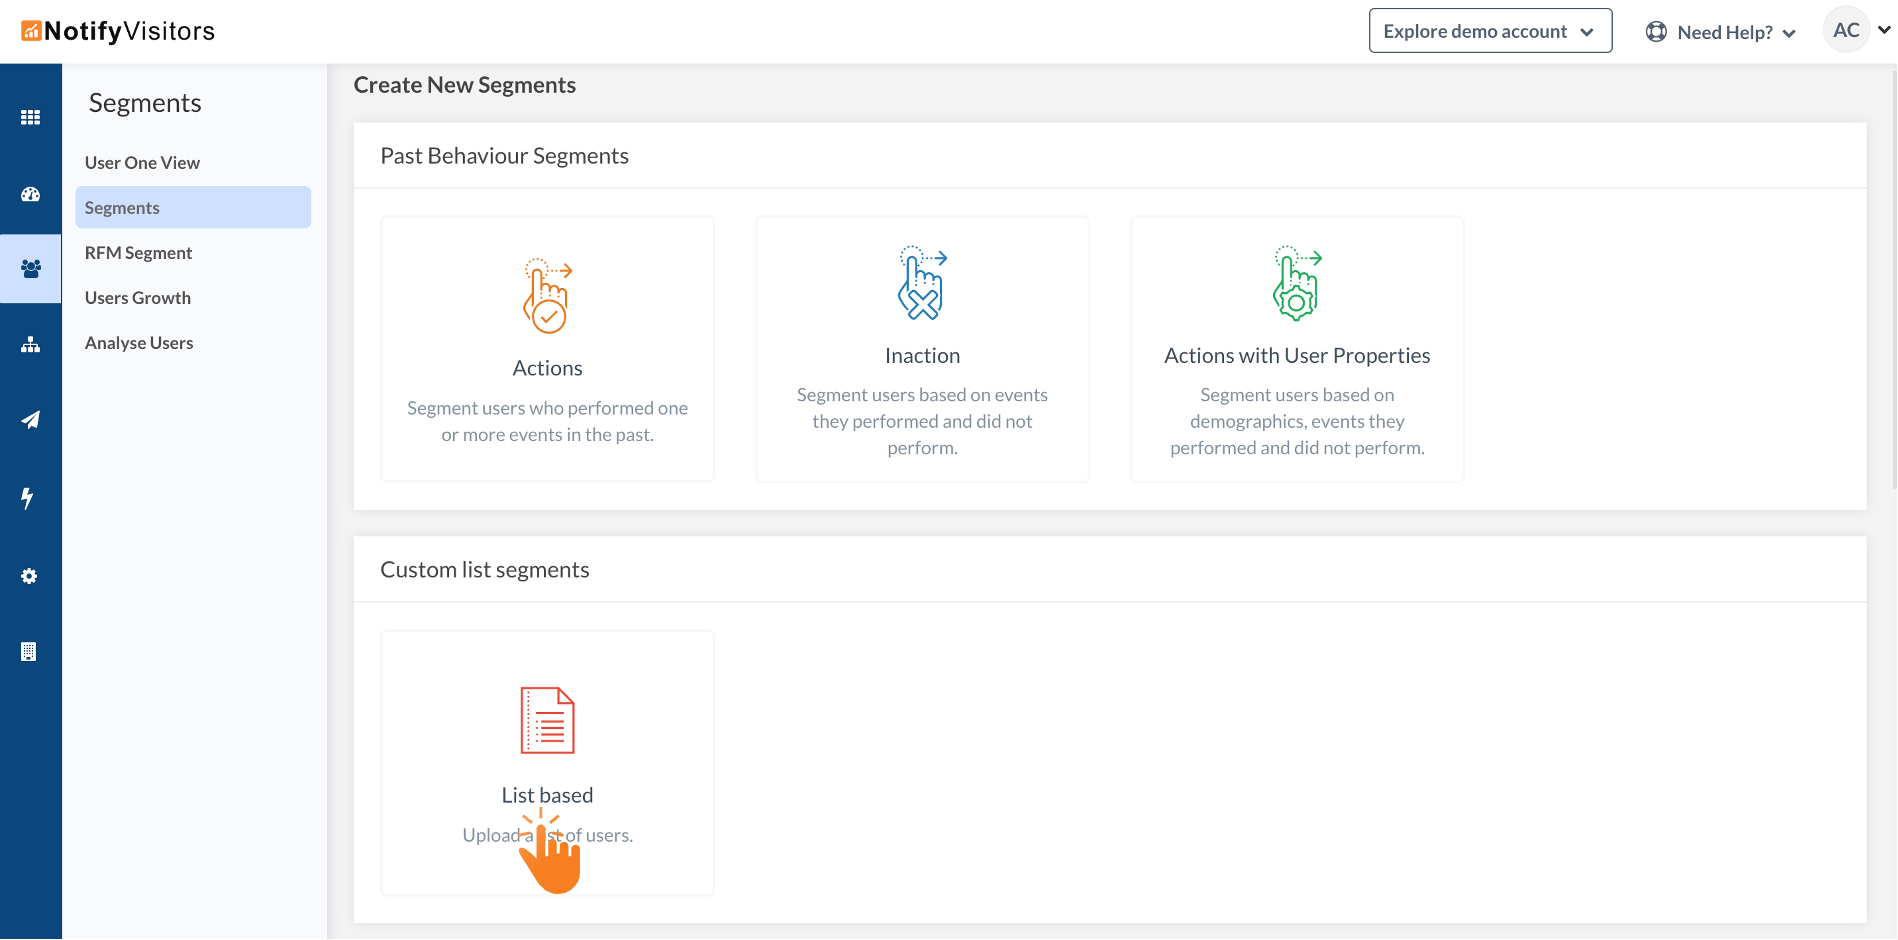Navigate to Analyse Users

click(x=139, y=343)
